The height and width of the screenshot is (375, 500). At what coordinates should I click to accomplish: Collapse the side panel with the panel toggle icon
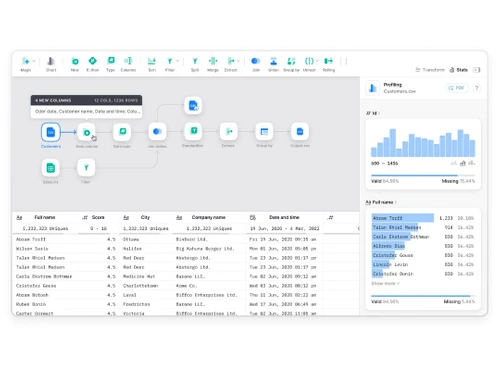point(477,70)
